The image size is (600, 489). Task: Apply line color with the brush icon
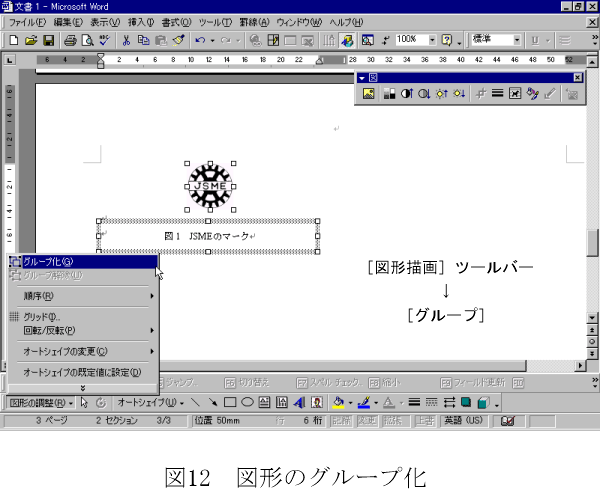coord(364,403)
